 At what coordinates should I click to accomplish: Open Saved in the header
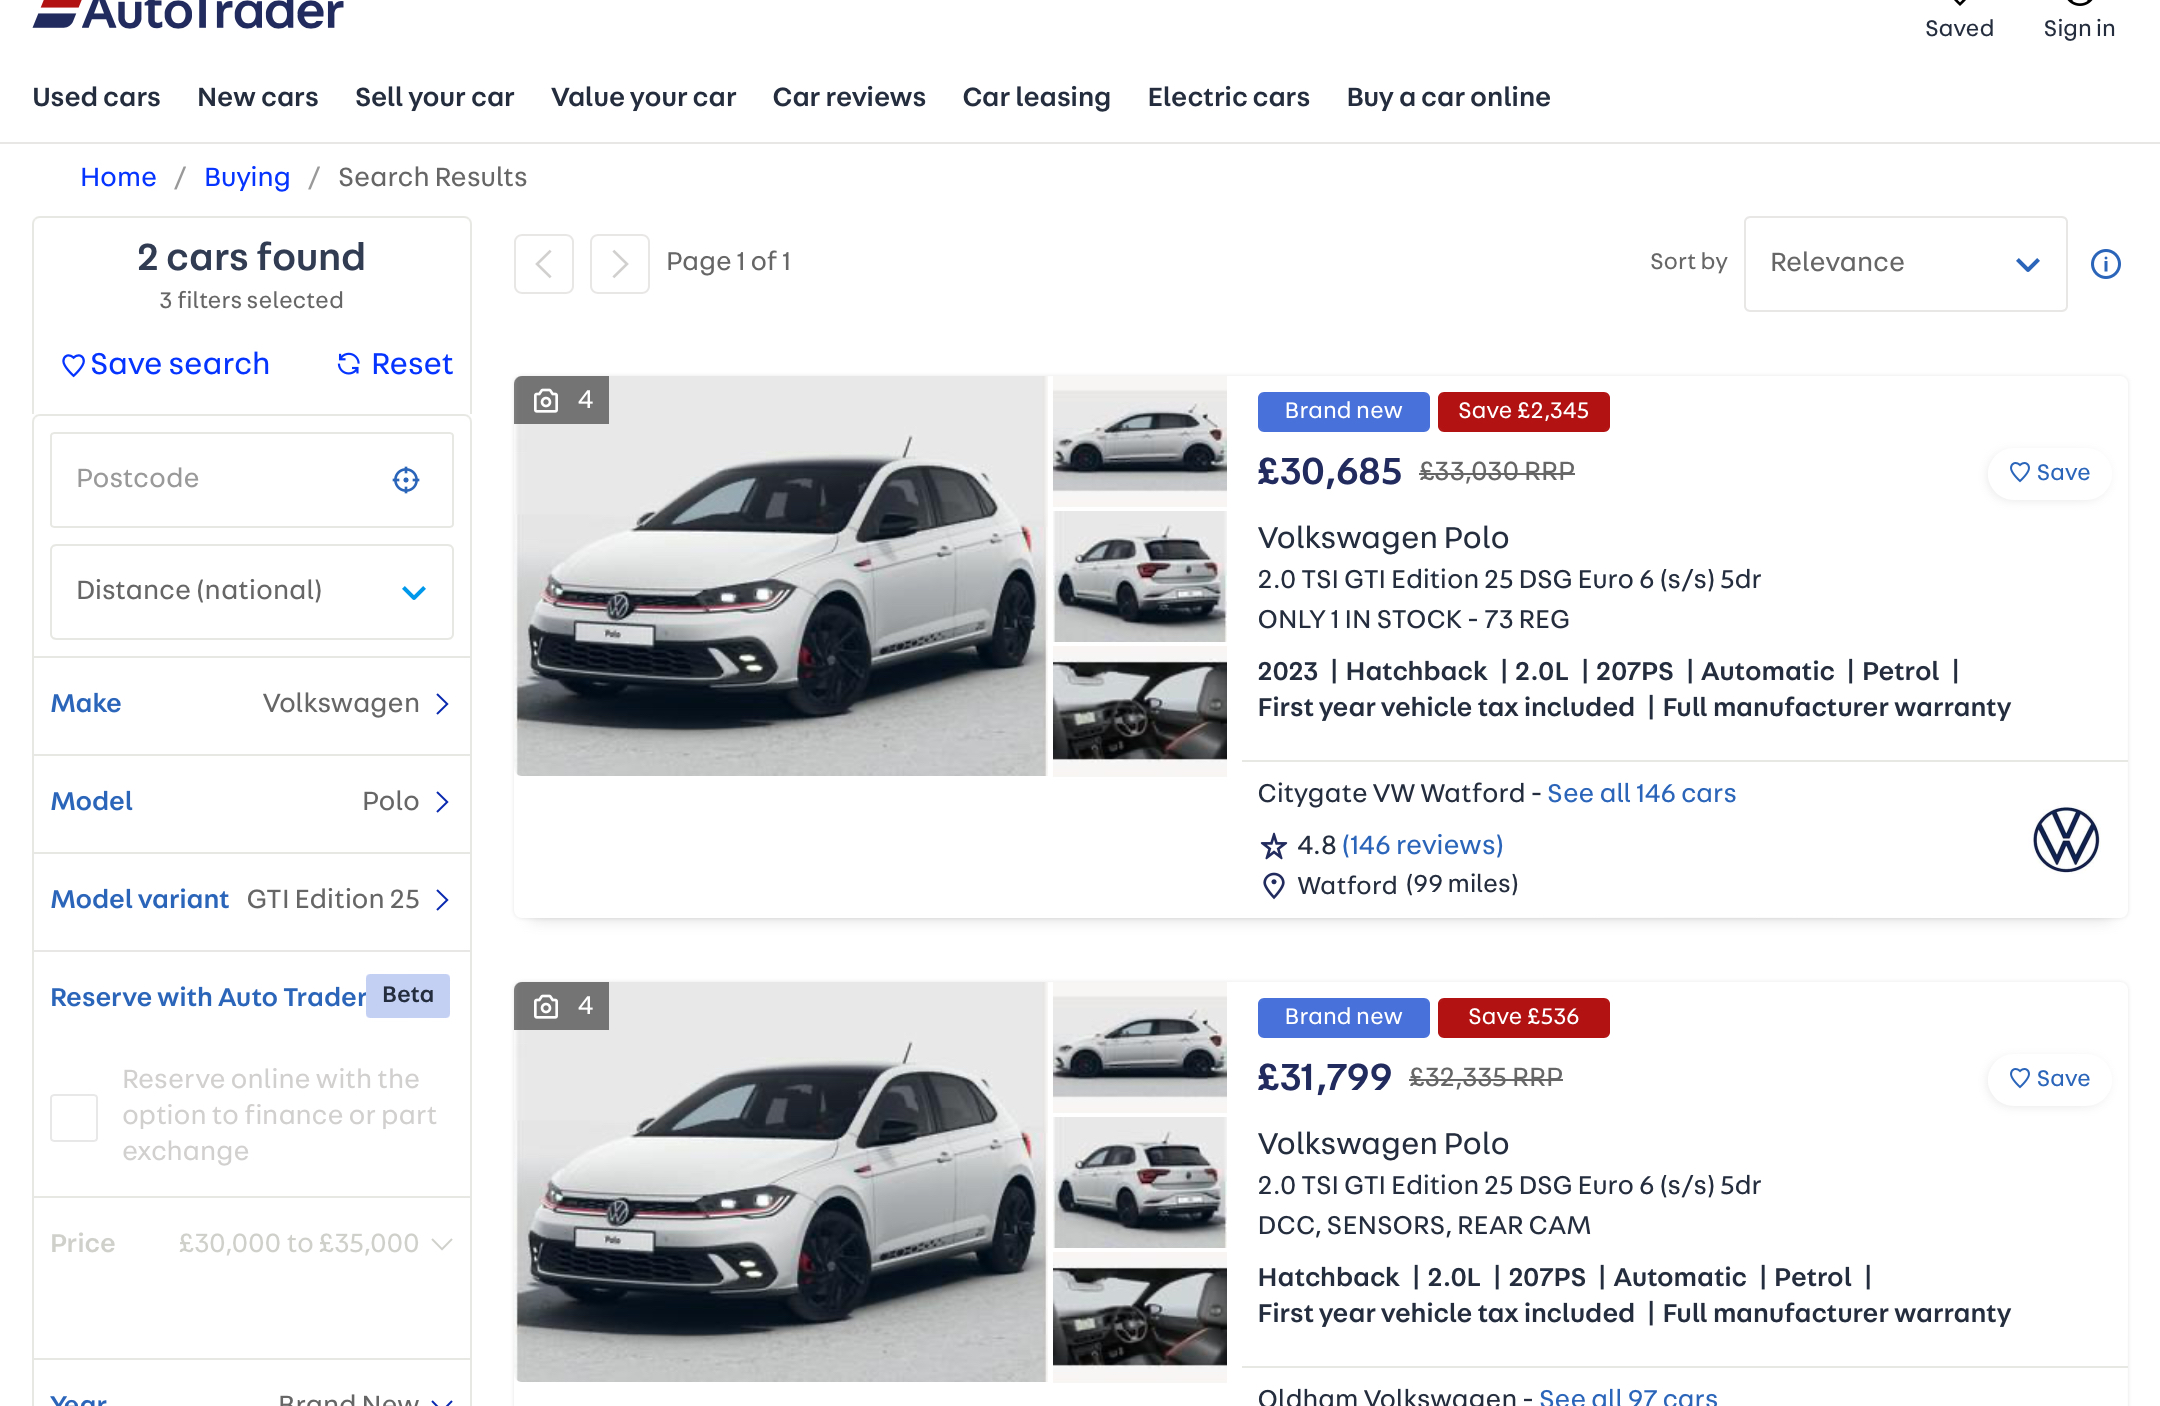pyautogui.click(x=1960, y=20)
